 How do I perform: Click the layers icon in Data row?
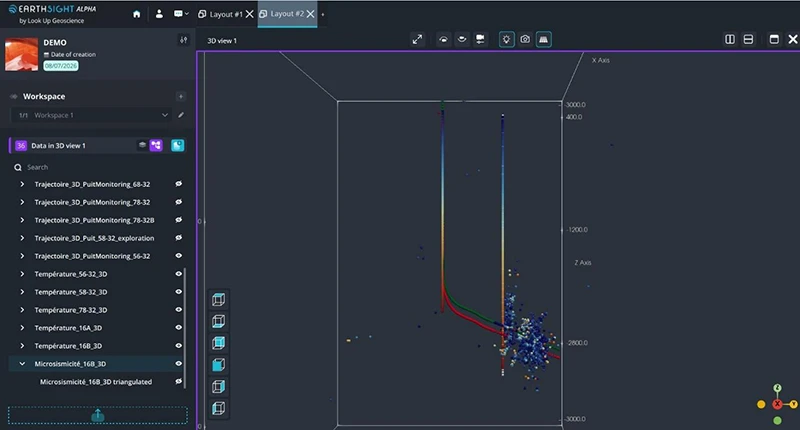(142, 145)
